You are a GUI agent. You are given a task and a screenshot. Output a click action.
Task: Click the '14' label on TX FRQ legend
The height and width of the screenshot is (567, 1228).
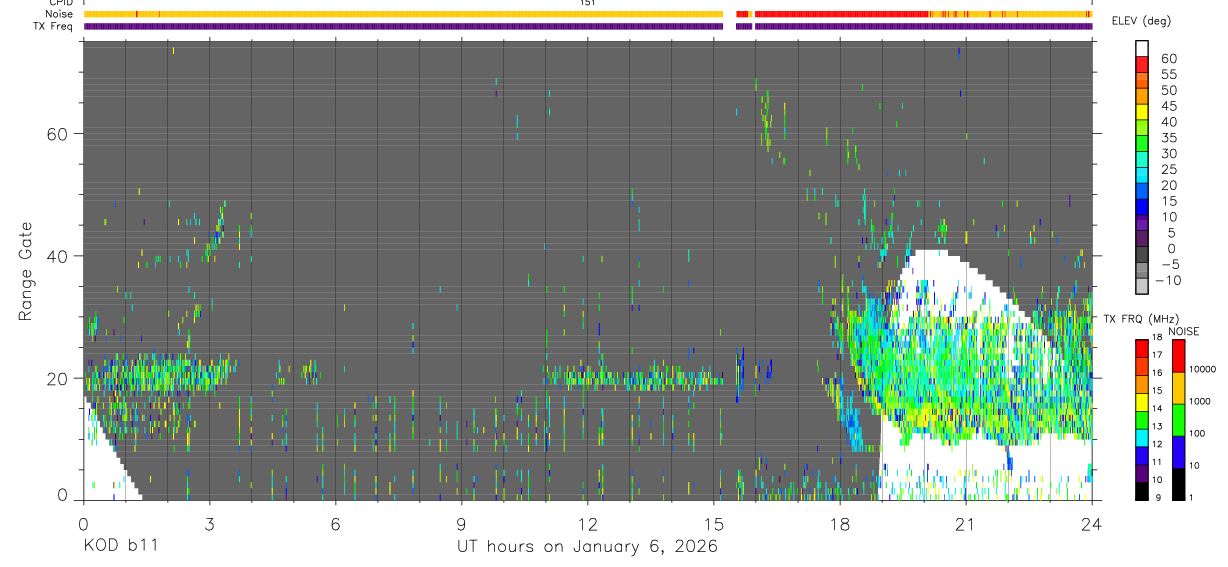click(x=1157, y=409)
